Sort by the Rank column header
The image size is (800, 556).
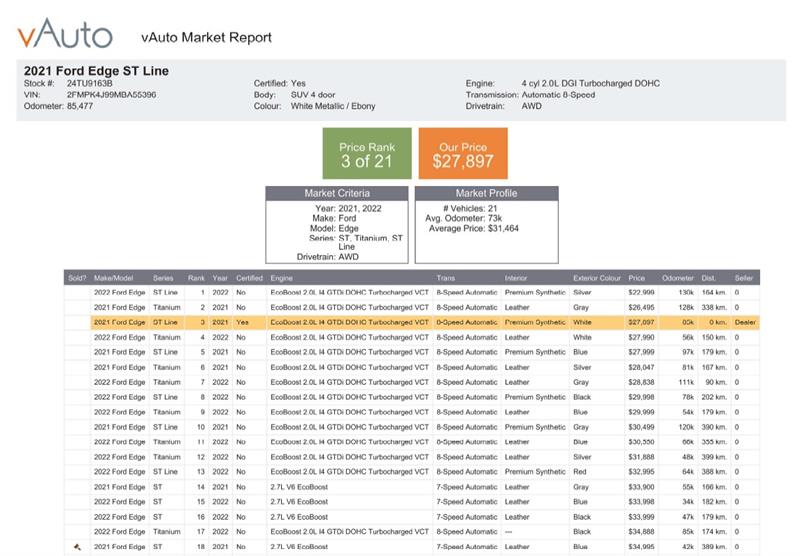click(x=196, y=278)
